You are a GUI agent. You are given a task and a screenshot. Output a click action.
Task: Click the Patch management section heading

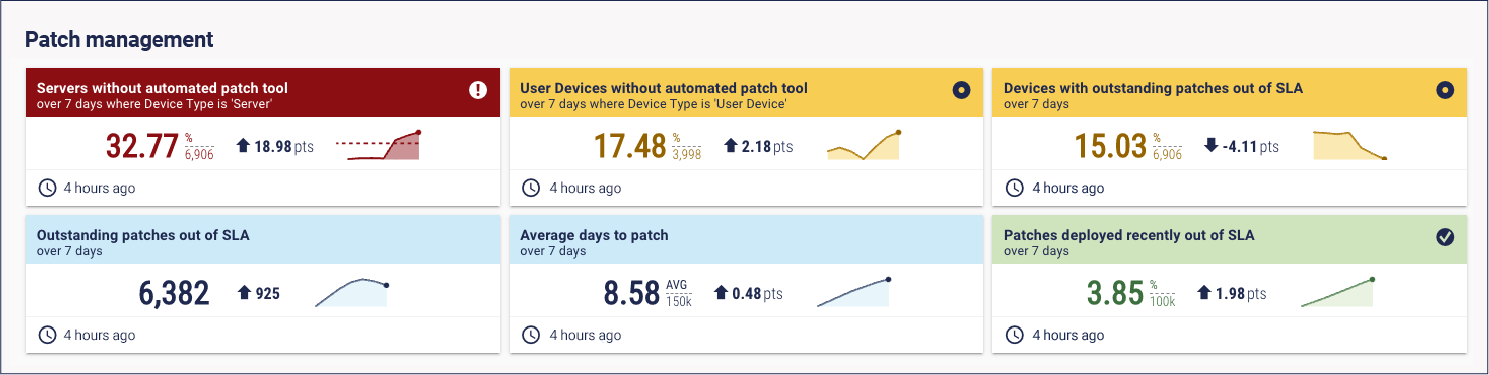[x=119, y=39]
